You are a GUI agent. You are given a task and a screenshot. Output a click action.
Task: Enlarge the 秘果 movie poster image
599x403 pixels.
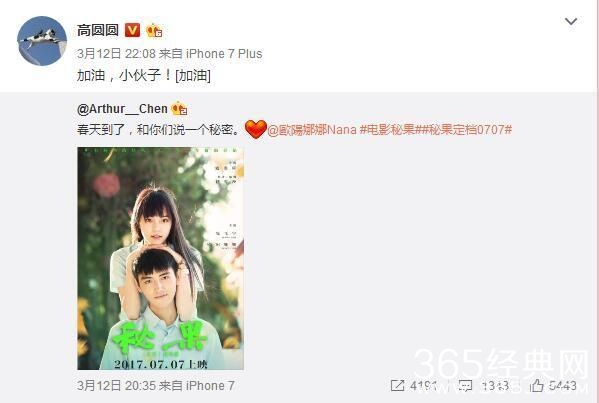coord(160,258)
